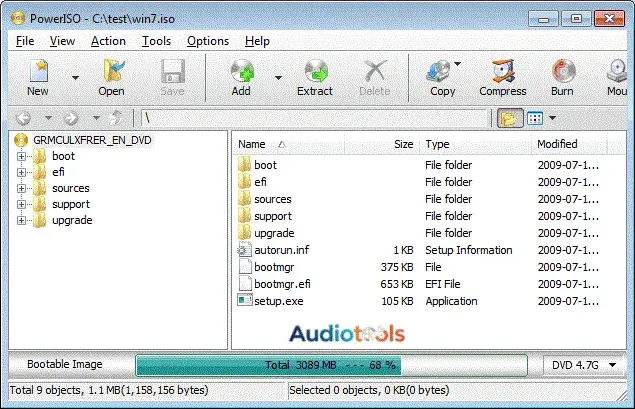Click the Compress toolbar icon
635x409 pixels.
pyautogui.click(x=503, y=71)
